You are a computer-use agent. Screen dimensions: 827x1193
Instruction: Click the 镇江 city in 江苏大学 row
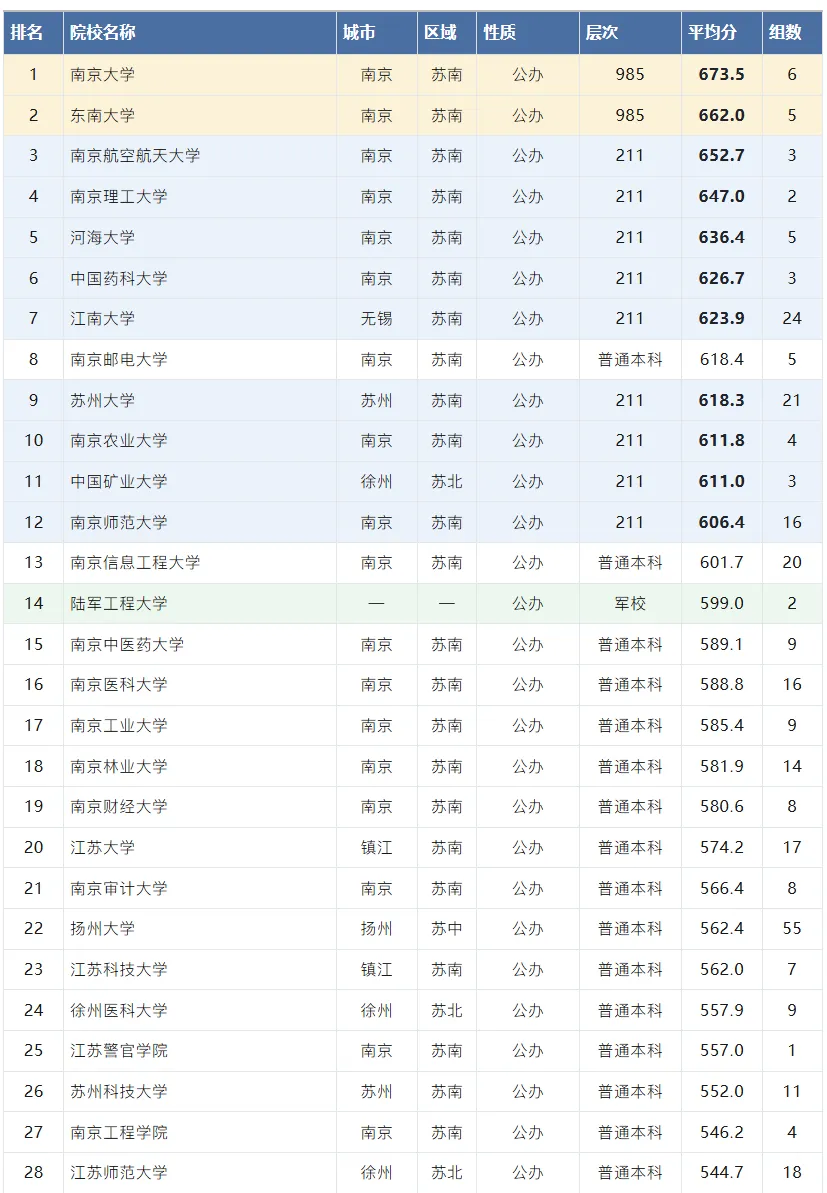pos(377,848)
